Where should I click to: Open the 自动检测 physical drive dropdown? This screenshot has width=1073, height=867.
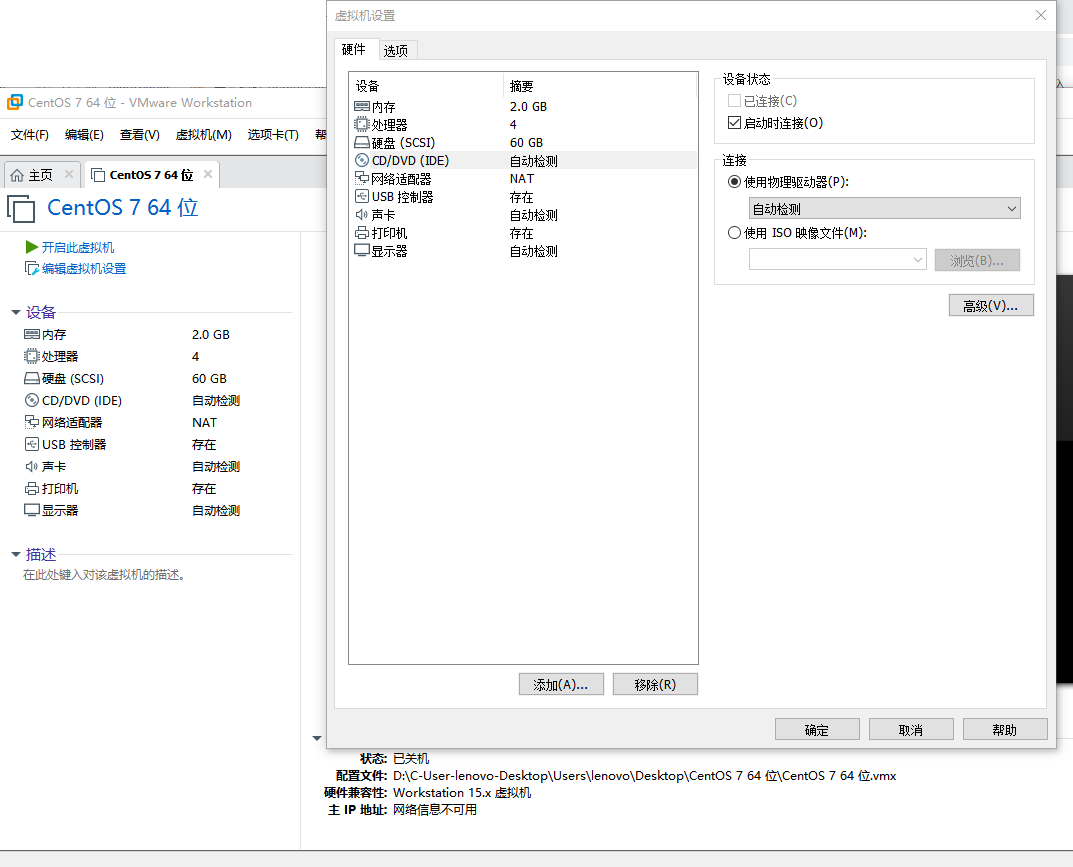click(884, 209)
